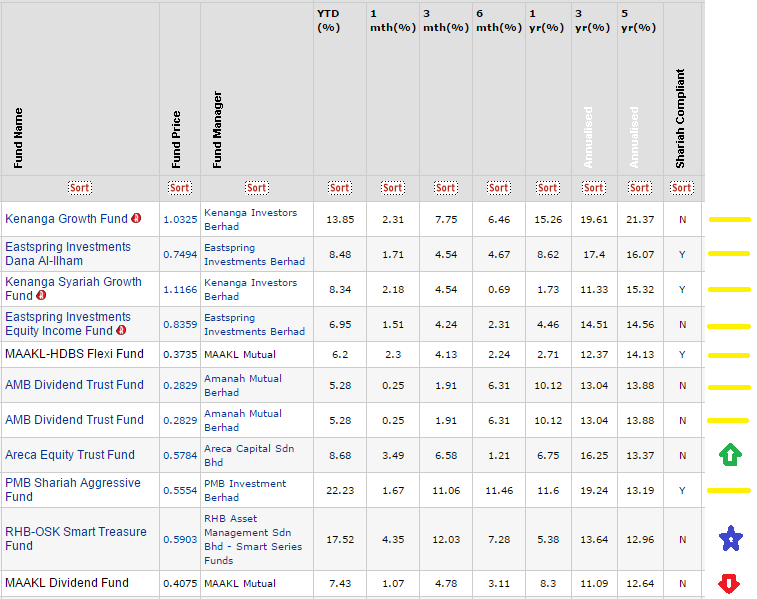Viewport: 757px width, 599px height.
Task: Sort by 1 yr(%) column
Action: (548, 188)
